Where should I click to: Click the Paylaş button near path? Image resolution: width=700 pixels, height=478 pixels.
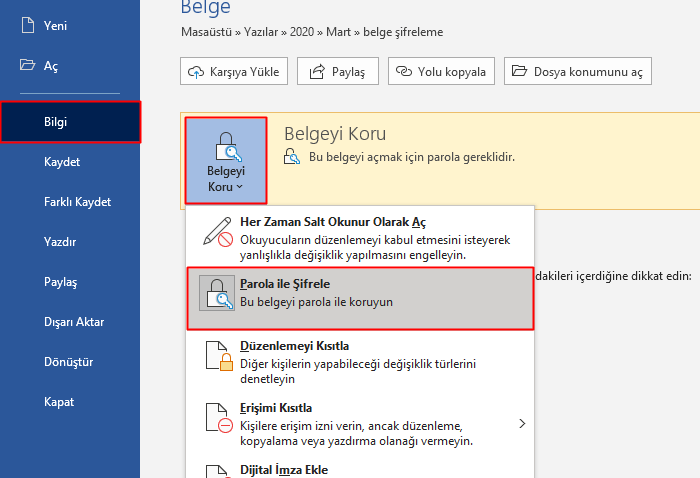(338, 71)
